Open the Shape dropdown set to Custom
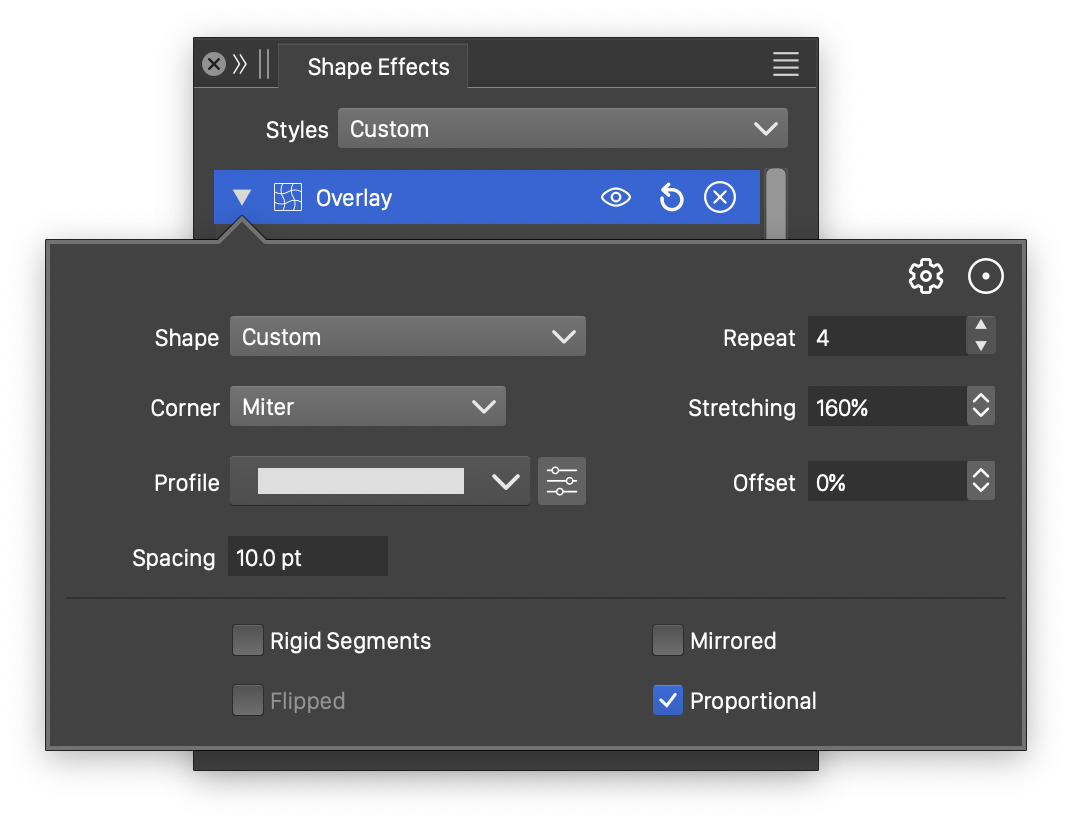This screenshot has height=824, width=1072. pyautogui.click(x=407, y=337)
